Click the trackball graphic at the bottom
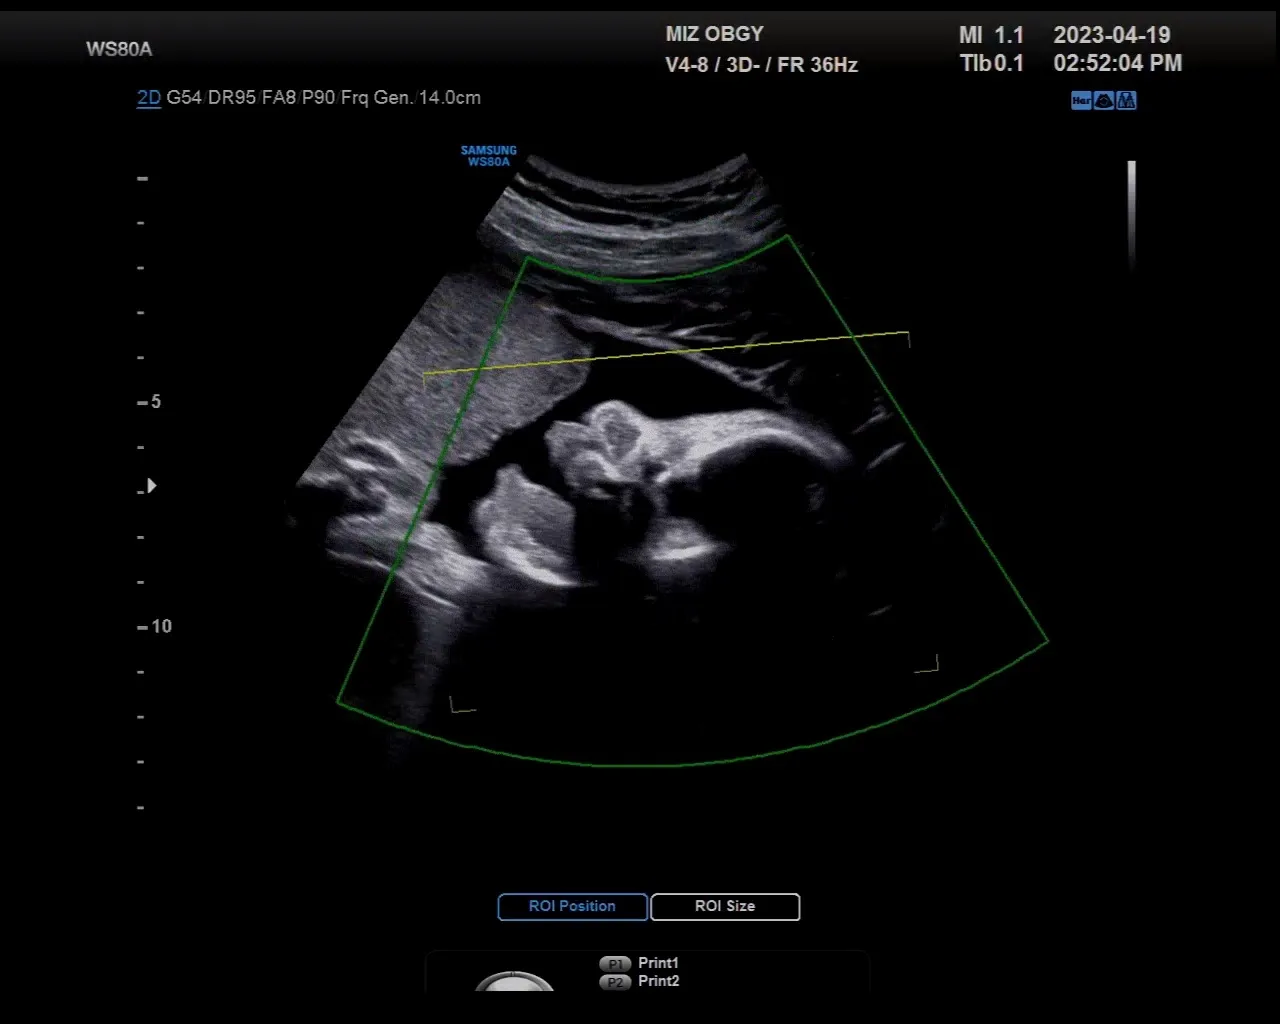 coord(514,981)
